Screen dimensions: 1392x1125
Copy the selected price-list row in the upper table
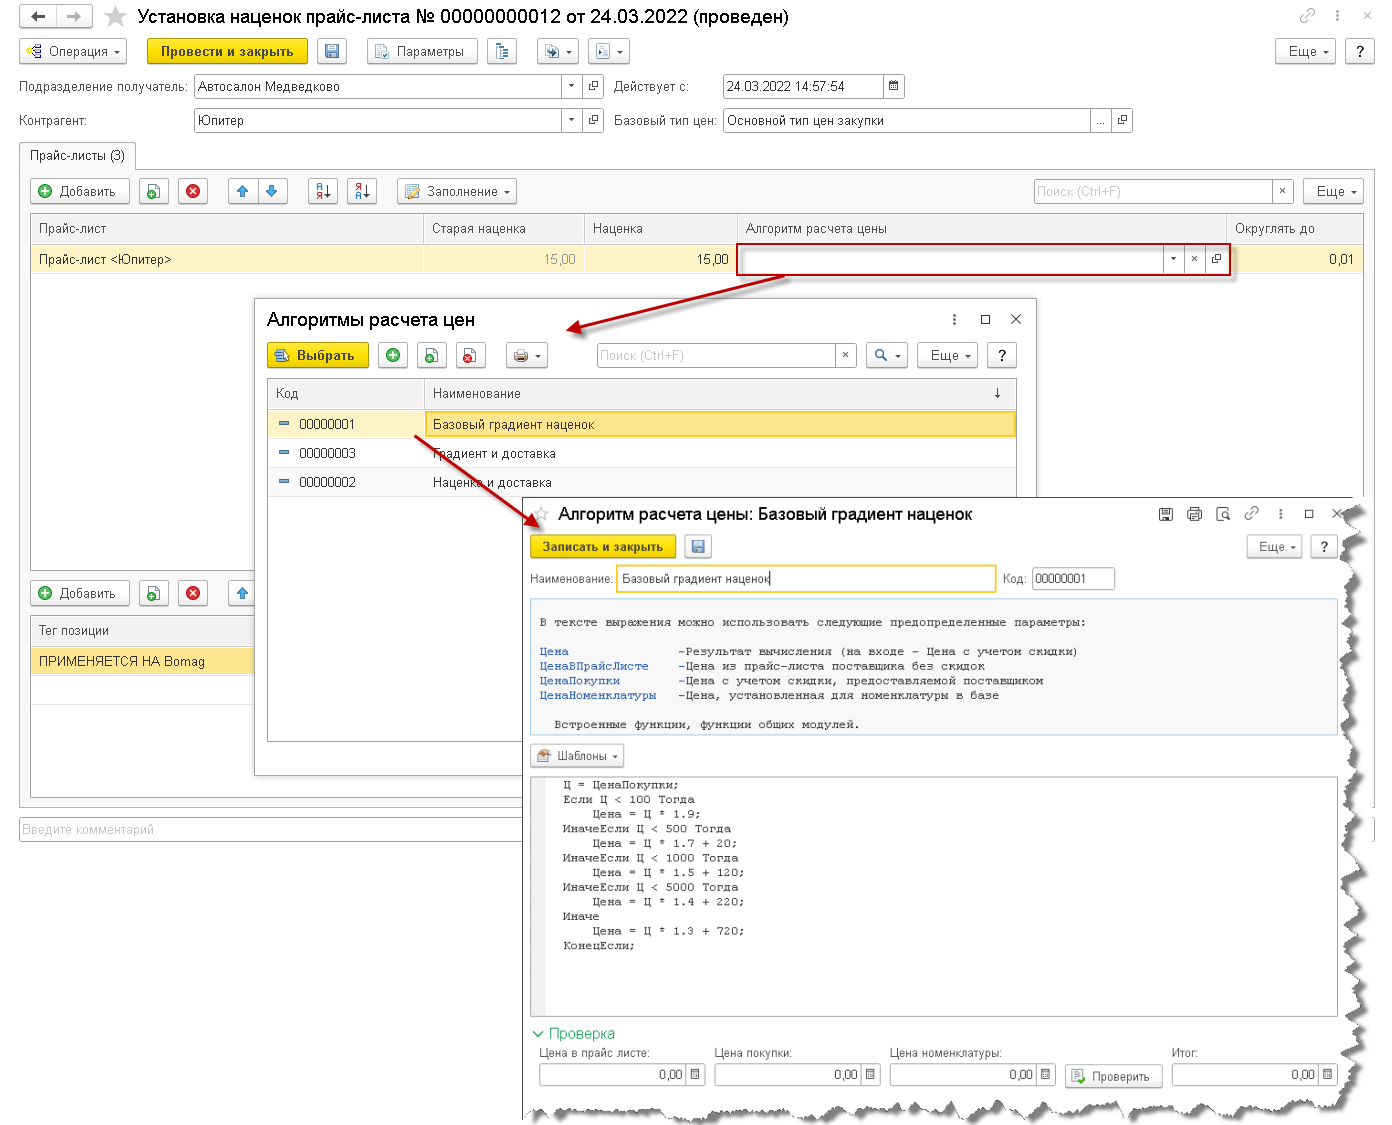coord(153,191)
